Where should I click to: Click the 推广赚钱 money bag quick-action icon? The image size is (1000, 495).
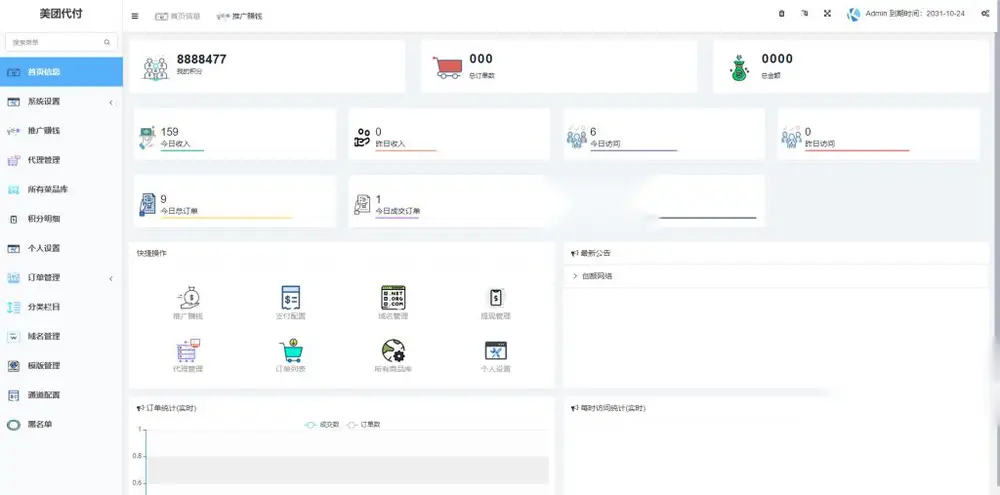pos(189,298)
